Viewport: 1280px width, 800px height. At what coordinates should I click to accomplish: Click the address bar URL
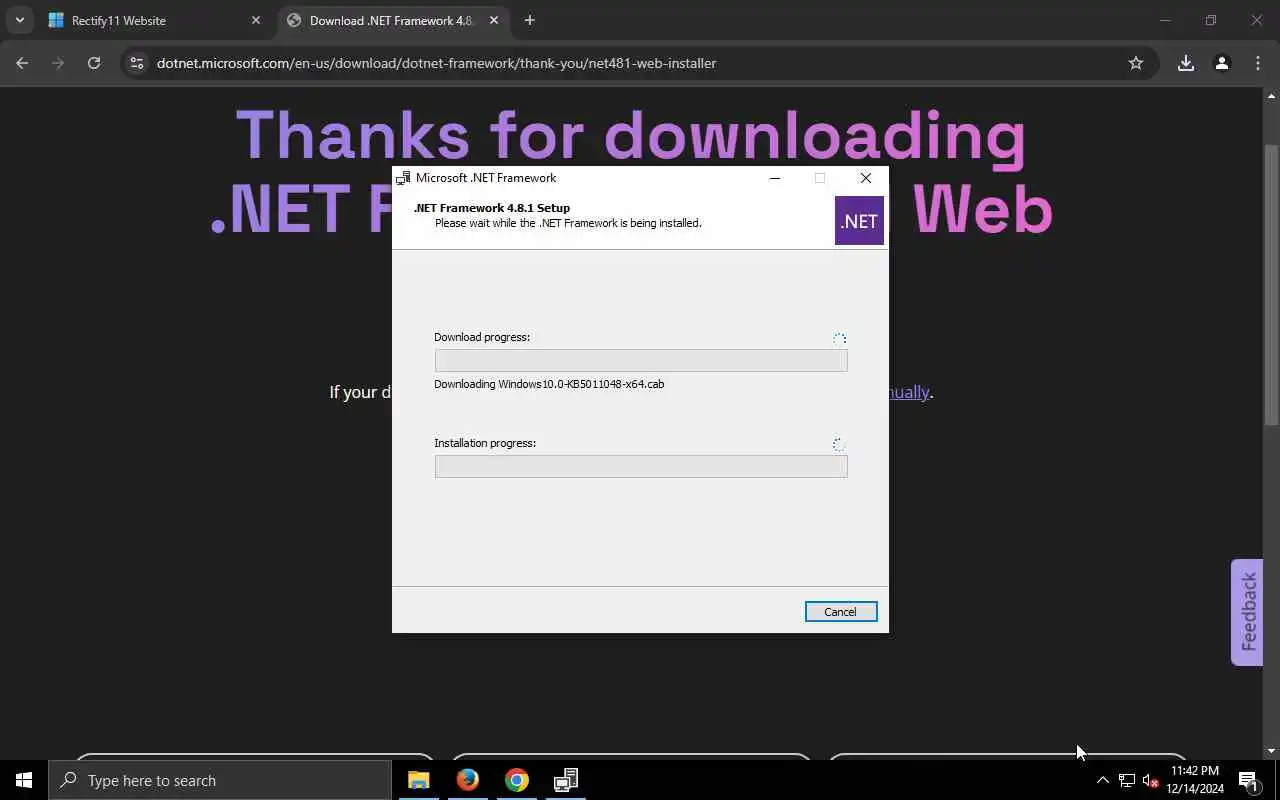coord(436,63)
